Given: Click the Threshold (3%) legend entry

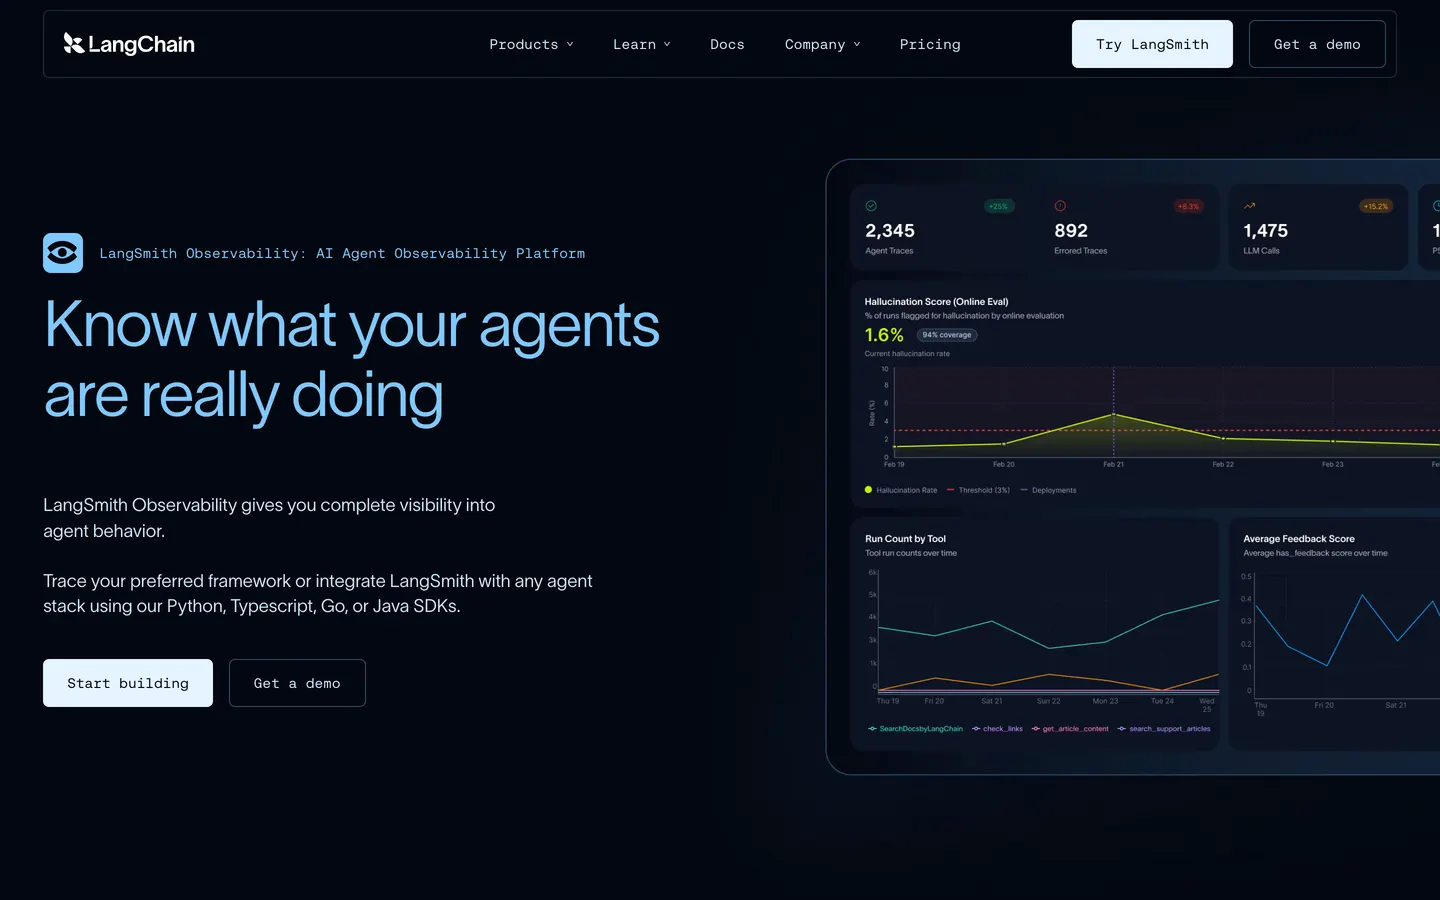Looking at the screenshot, I should (x=978, y=490).
